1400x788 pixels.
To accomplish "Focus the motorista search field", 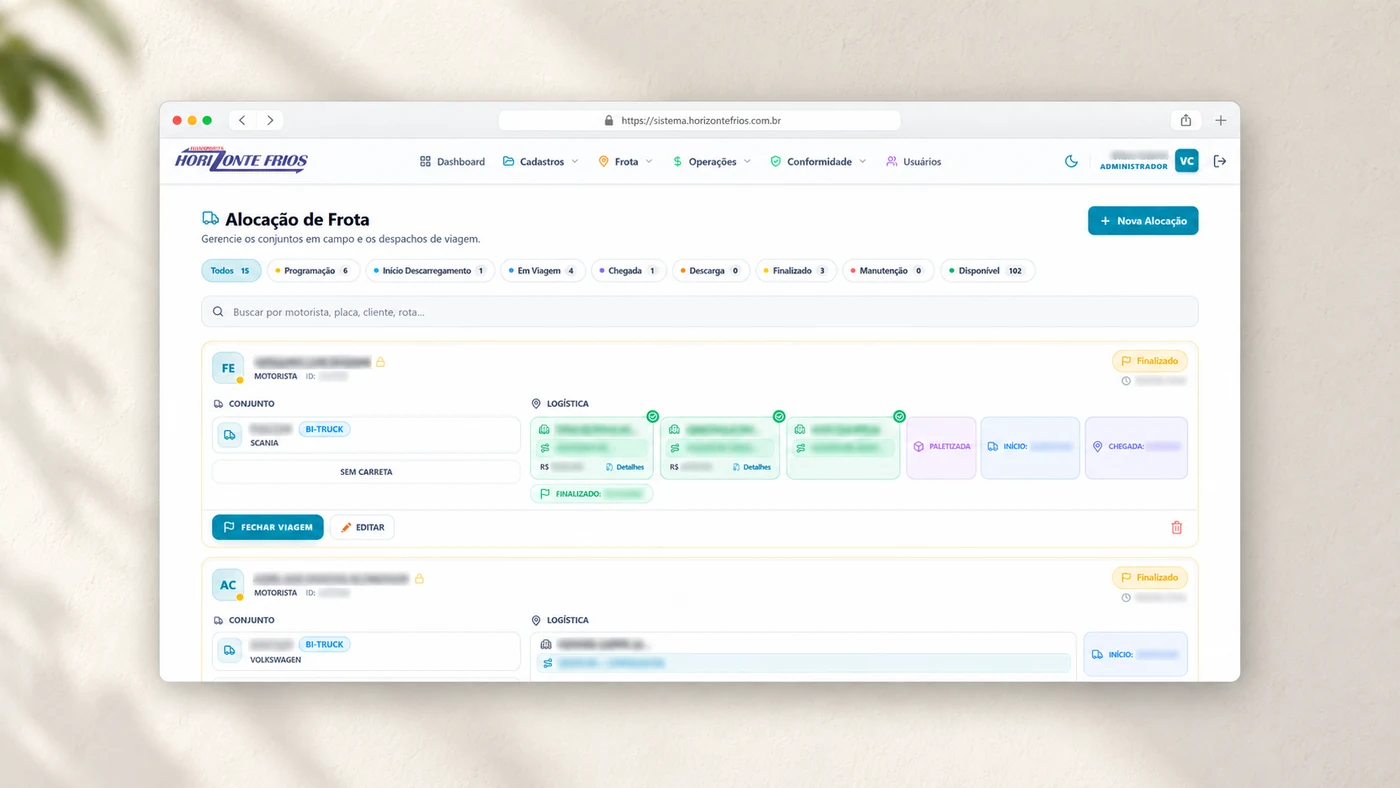I will [700, 312].
